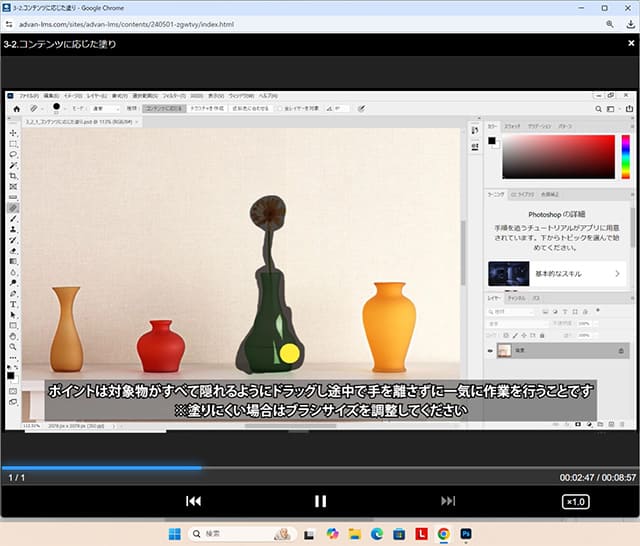The width and height of the screenshot is (640, 546).
Task: Click Chrome's page zoom magnifier icon
Action: click(610, 24)
